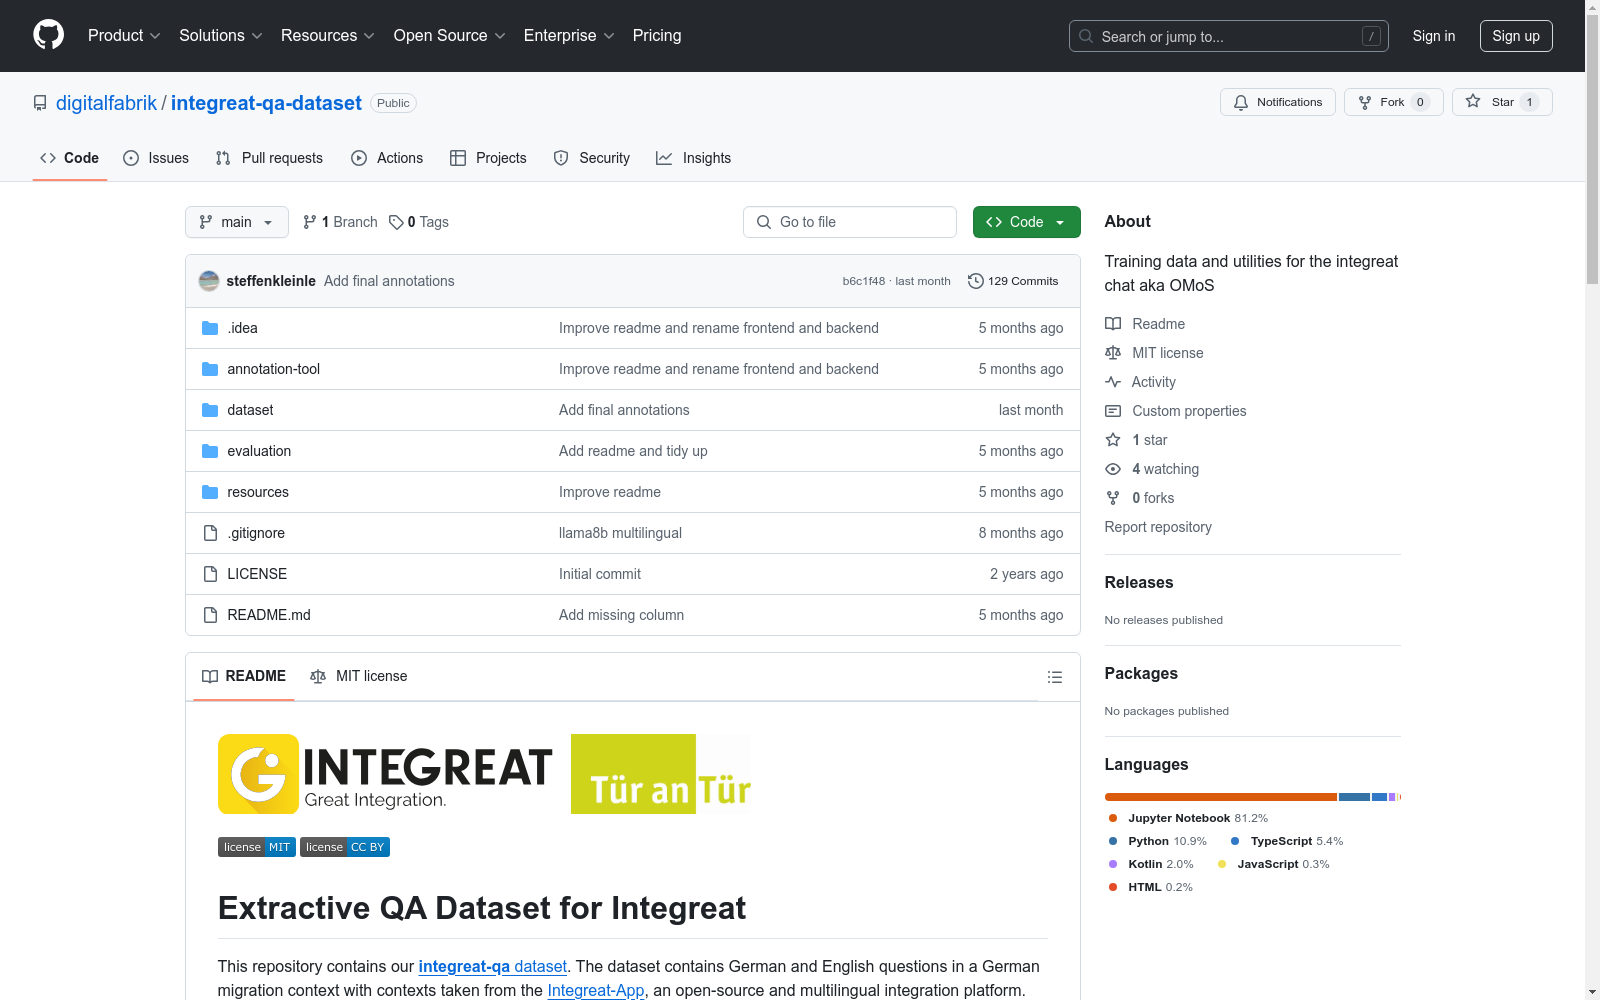
Task: Click the Activity pulse icon
Action: click(x=1113, y=382)
